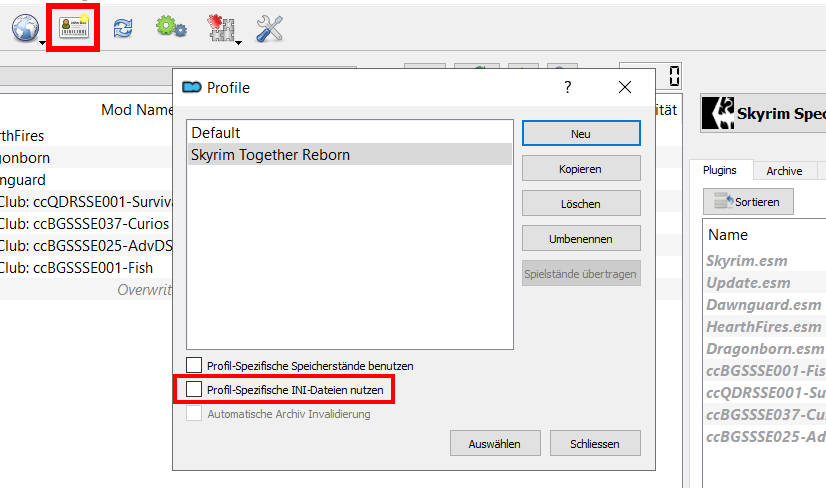
Task: Click the Schliessen button
Action: pyautogui.click(x=595, y=443)
